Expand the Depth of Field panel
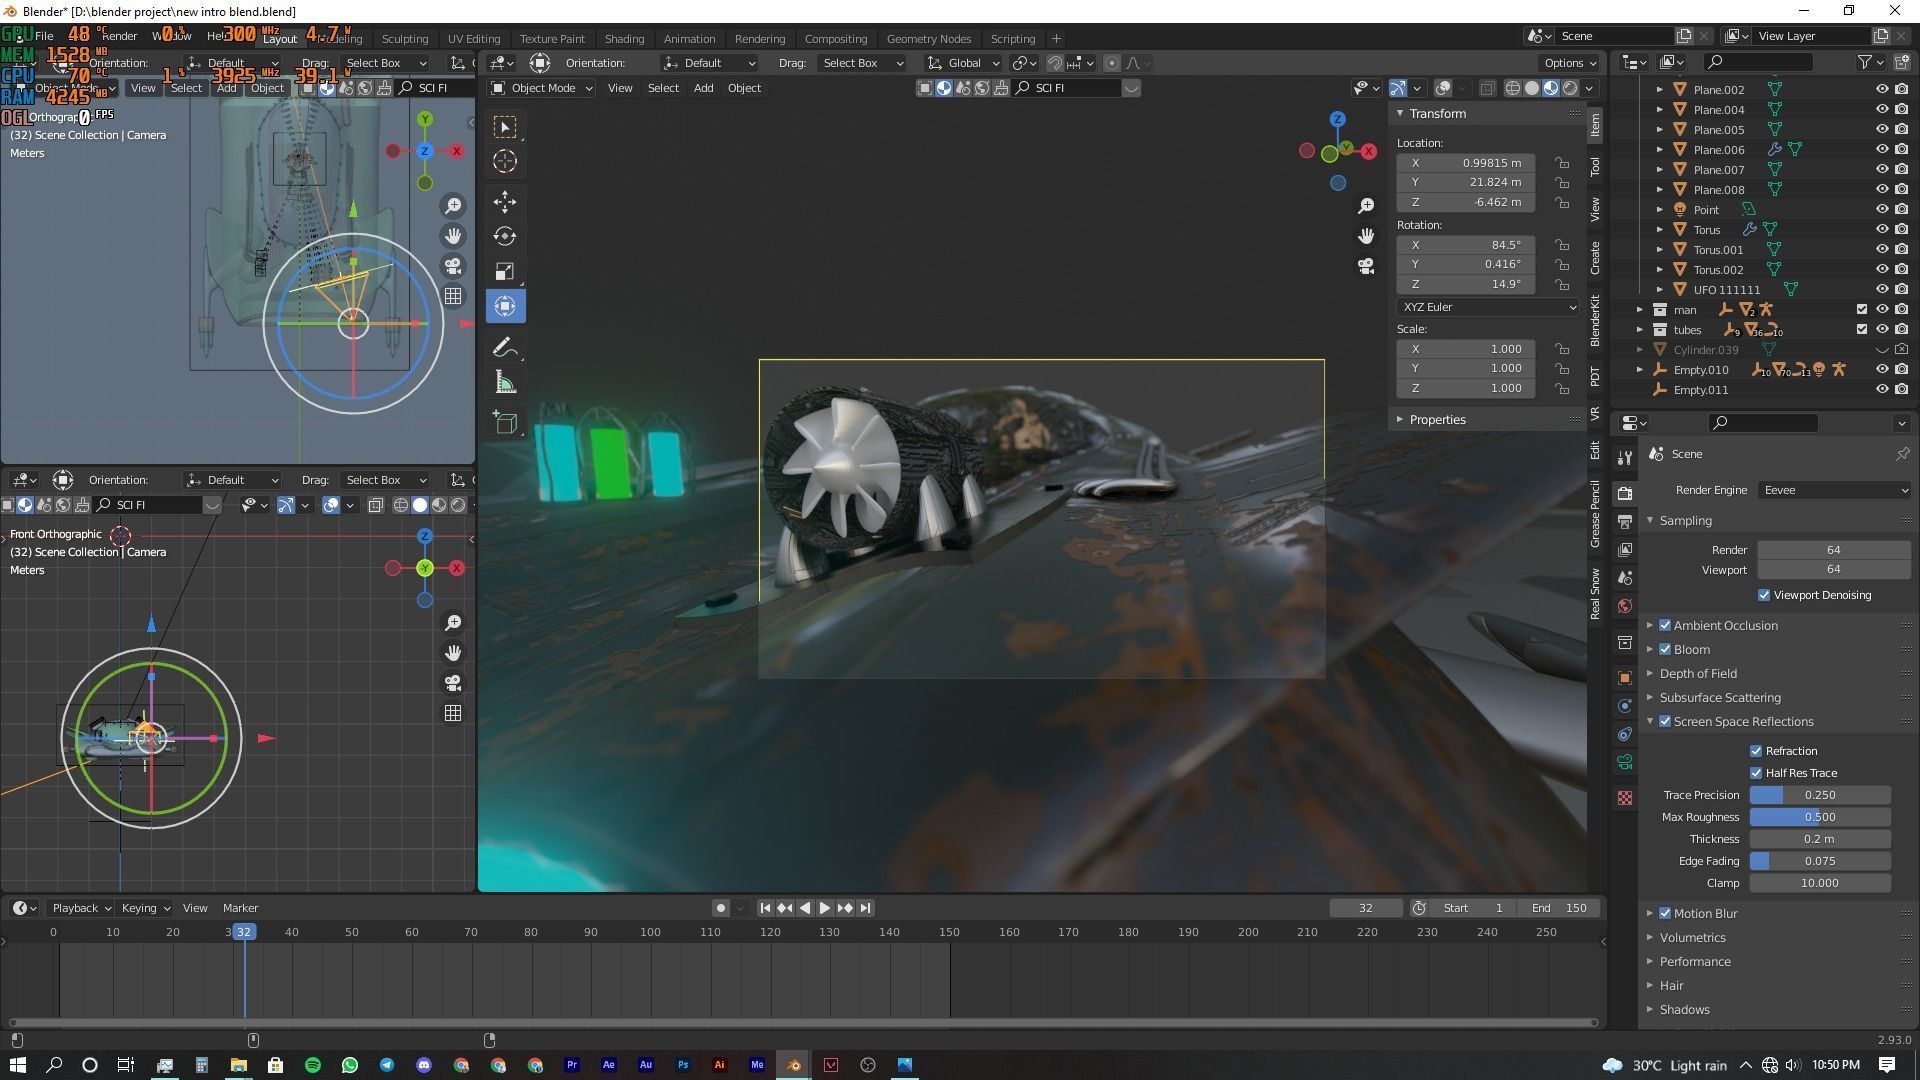Image resolution: width=1920 pixels, height=1080 pixels. [1698, 674]
